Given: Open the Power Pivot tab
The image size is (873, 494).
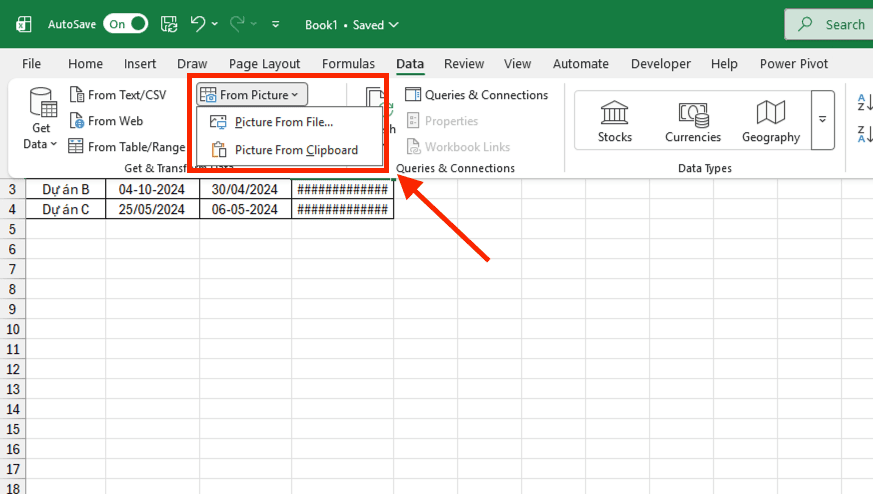Looking at the screenshot, I should click(794, 63).
